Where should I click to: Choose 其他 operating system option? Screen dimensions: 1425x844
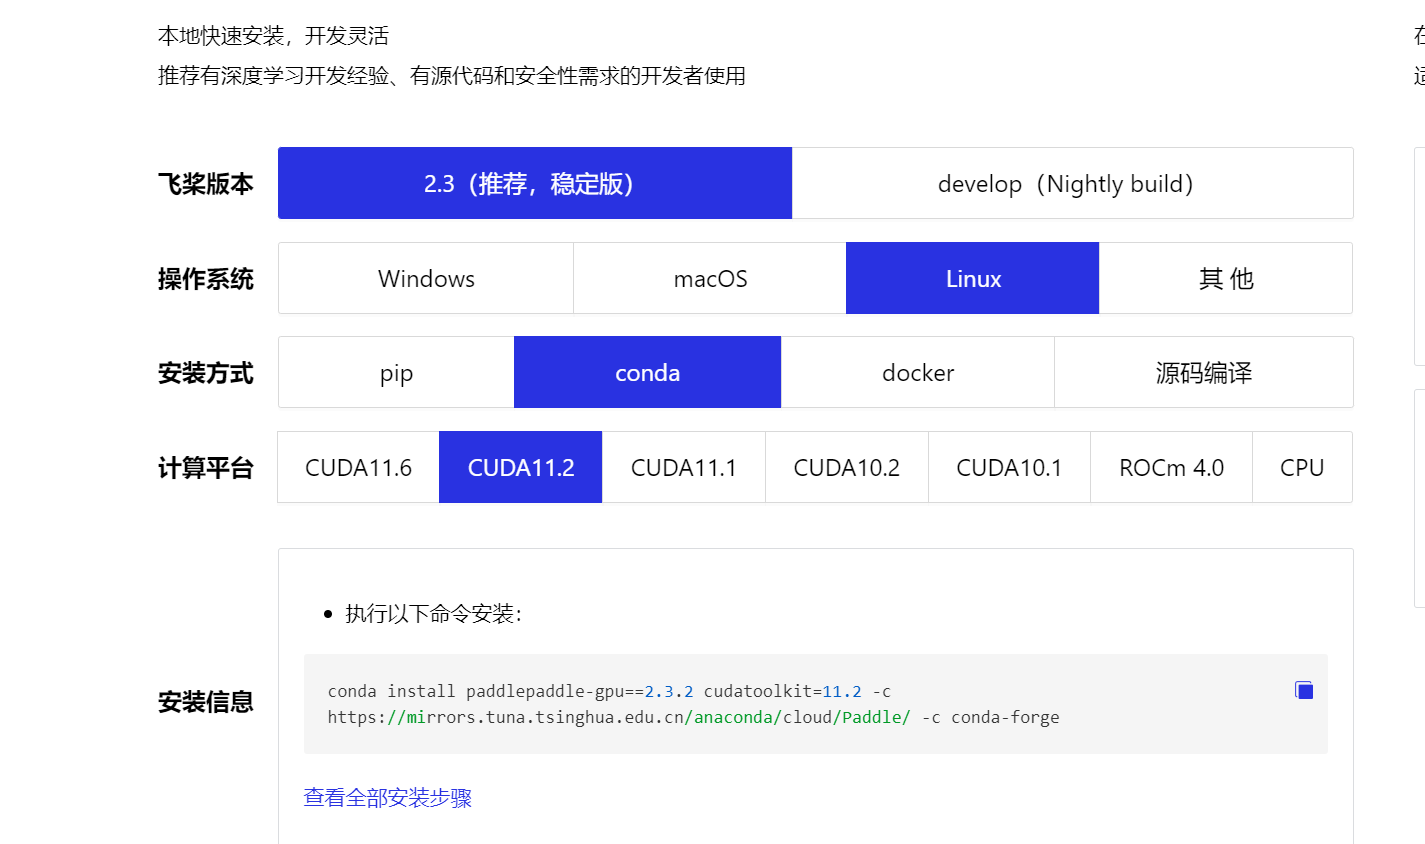click(x=1226, y=278)
